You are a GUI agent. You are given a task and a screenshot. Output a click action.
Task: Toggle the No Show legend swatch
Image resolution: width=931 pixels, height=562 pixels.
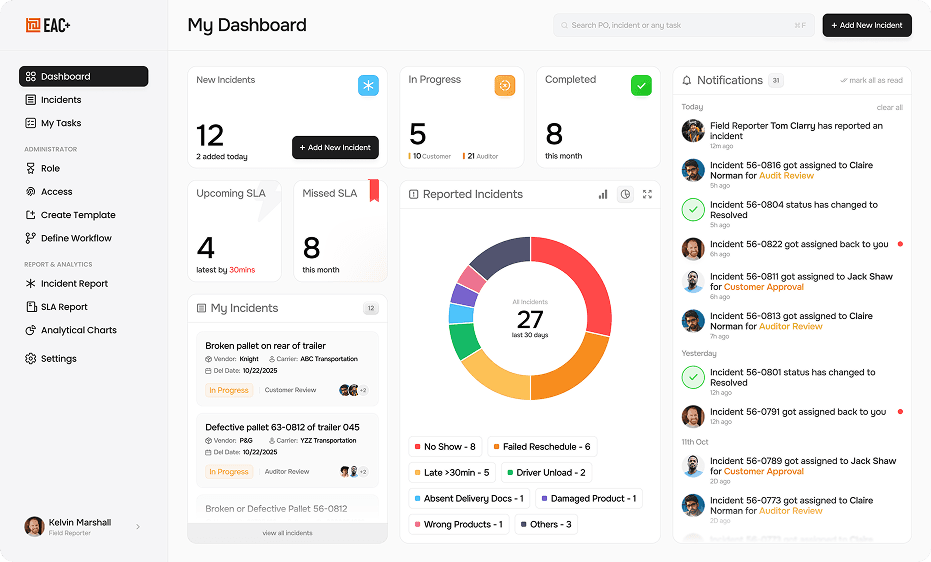[417, 447]
